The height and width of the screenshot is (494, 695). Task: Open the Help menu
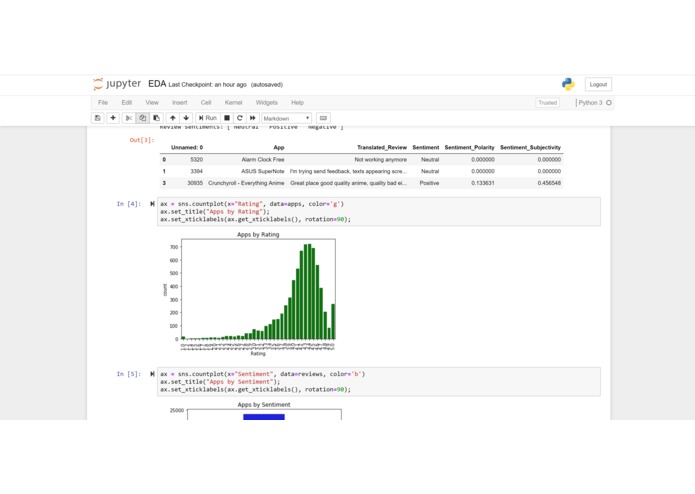click(297, 103)
